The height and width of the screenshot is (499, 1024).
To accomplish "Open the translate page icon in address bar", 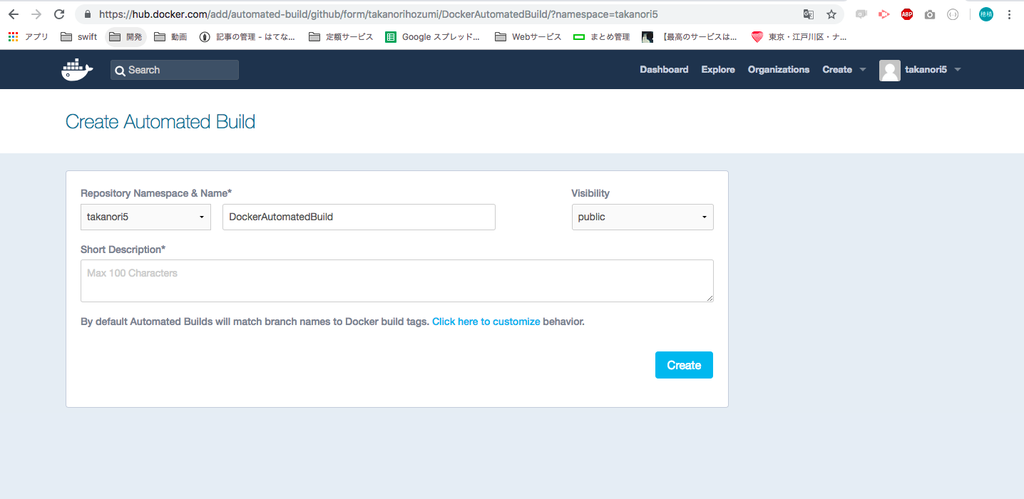I will point(808,14).
